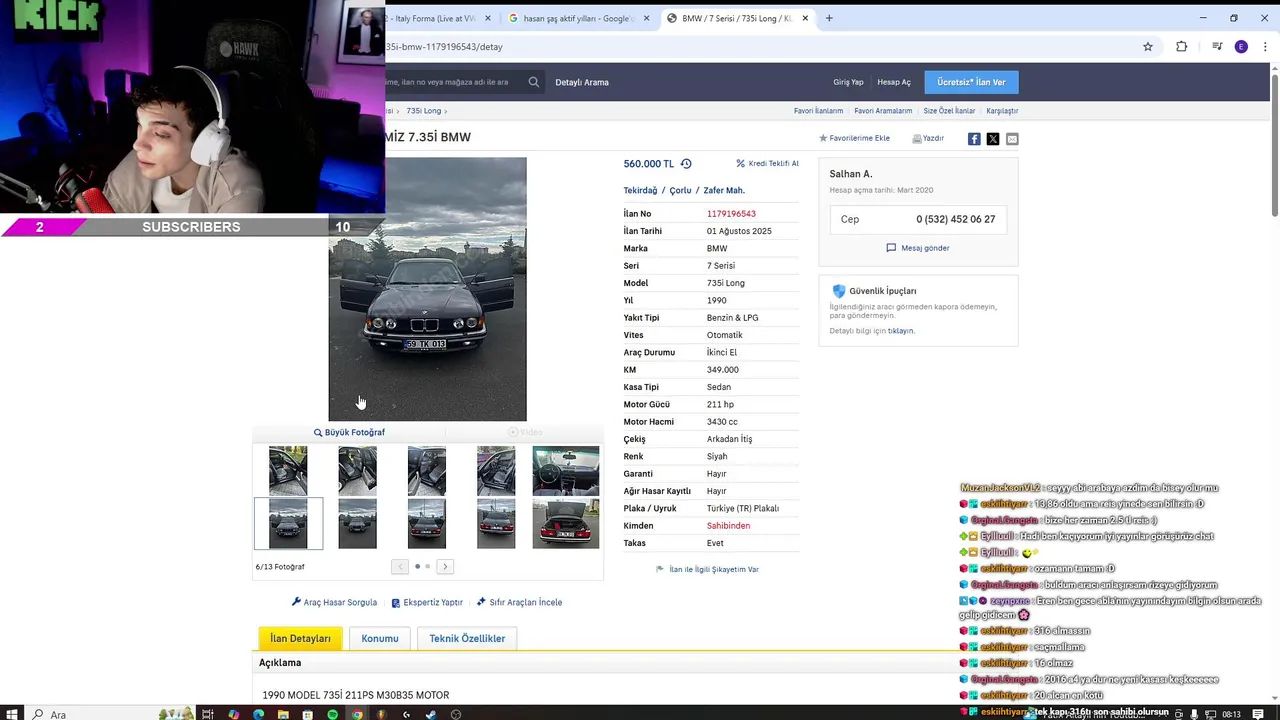Open Detaylı Arama advanced search

pos(582,82)
